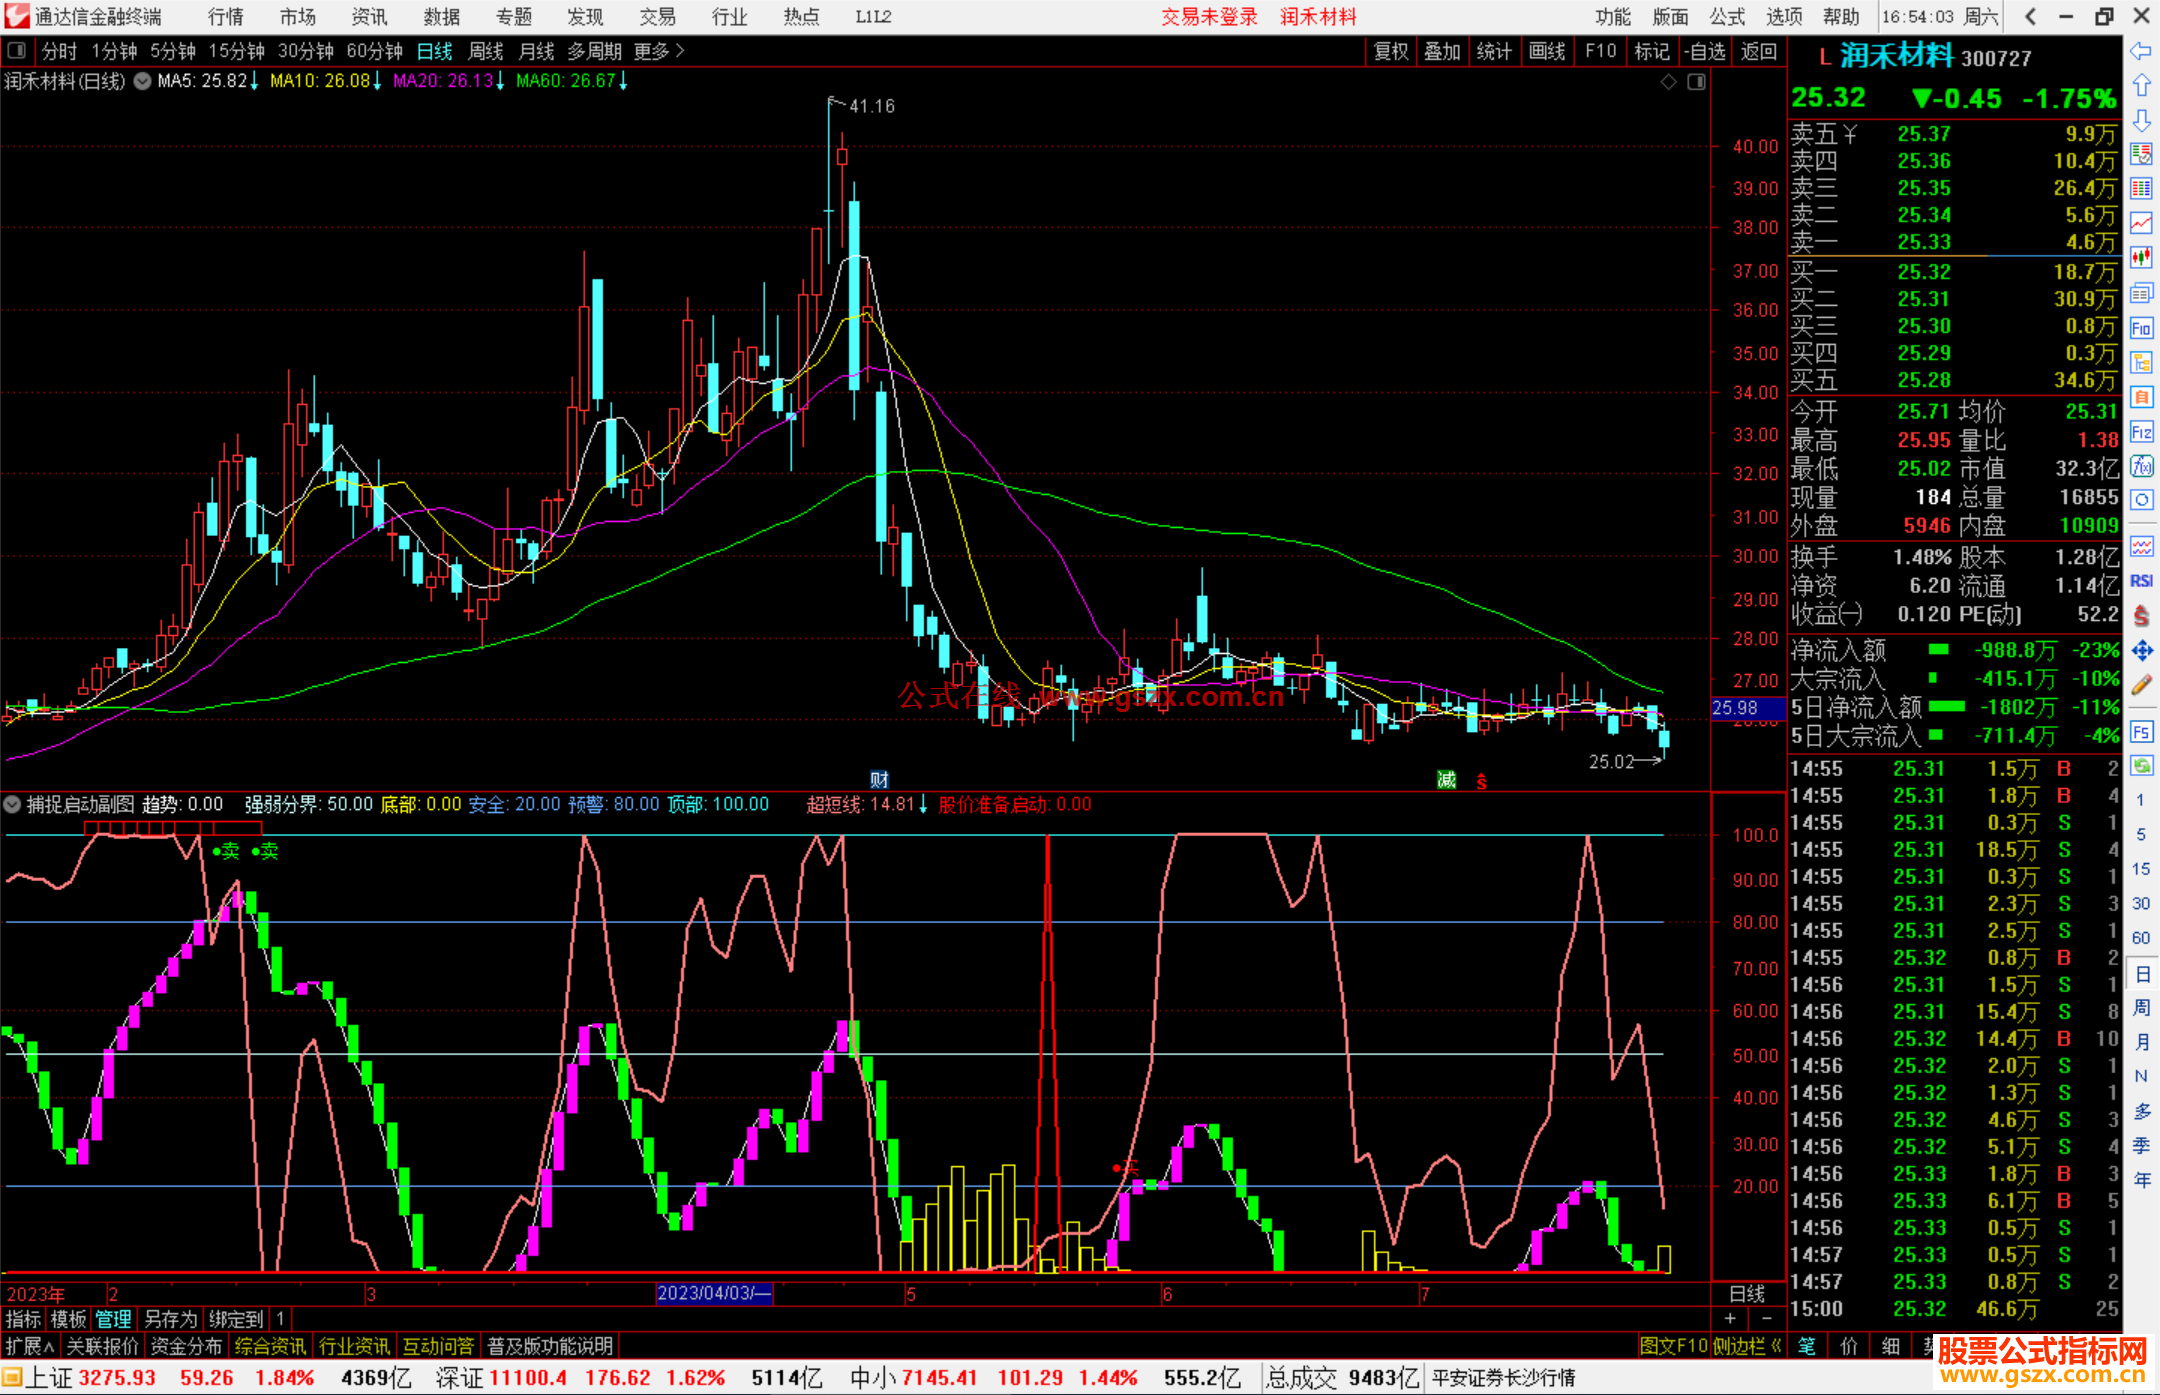Expand the 更多 period options
Viewport: 2160px width, 1395px height.
pos(659,51)
